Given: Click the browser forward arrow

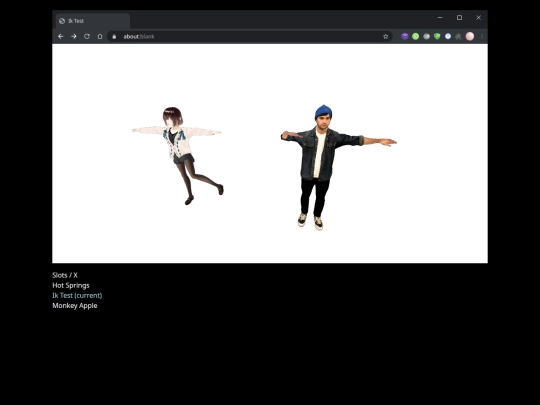Looking at the screenshot, I should tap(74, 36).
